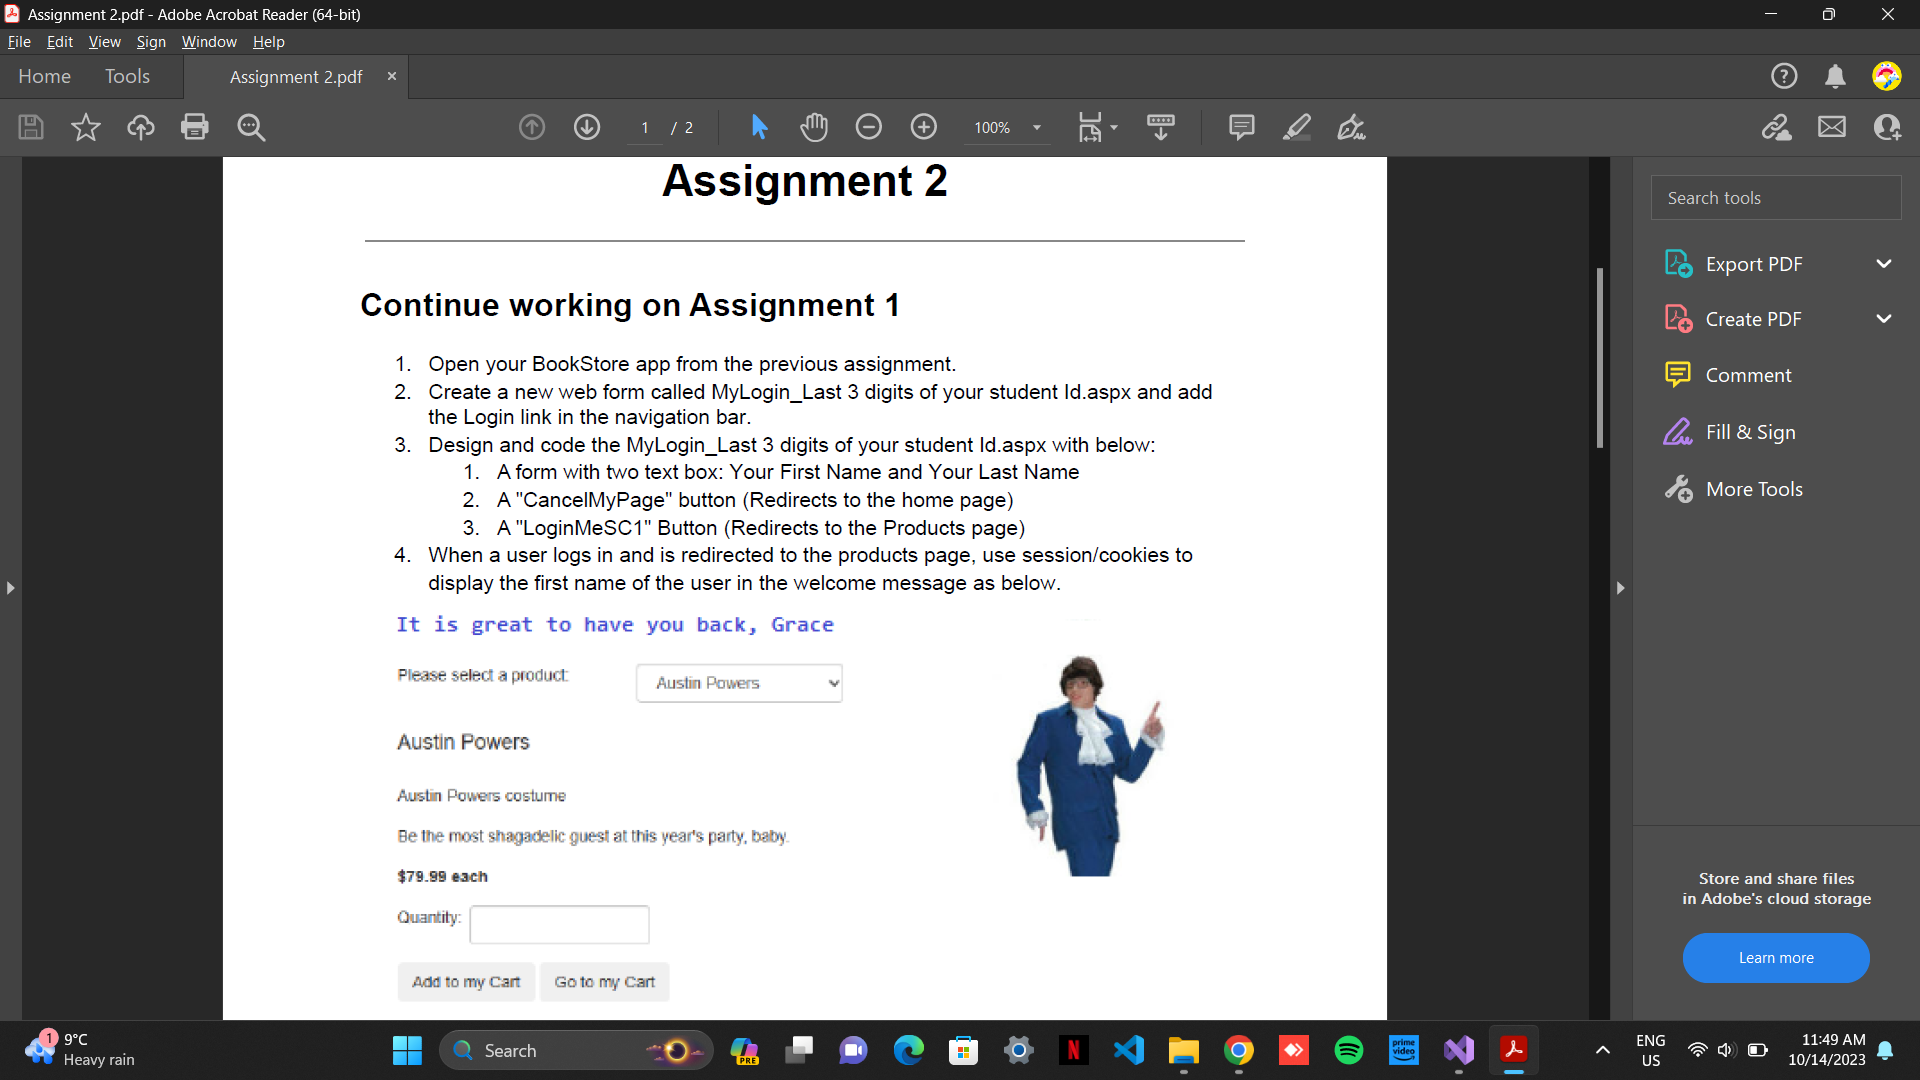This screenshot has height=1080, width=1920.
Task: Select the Highlight text pen tool
Action: point(1297,127)
